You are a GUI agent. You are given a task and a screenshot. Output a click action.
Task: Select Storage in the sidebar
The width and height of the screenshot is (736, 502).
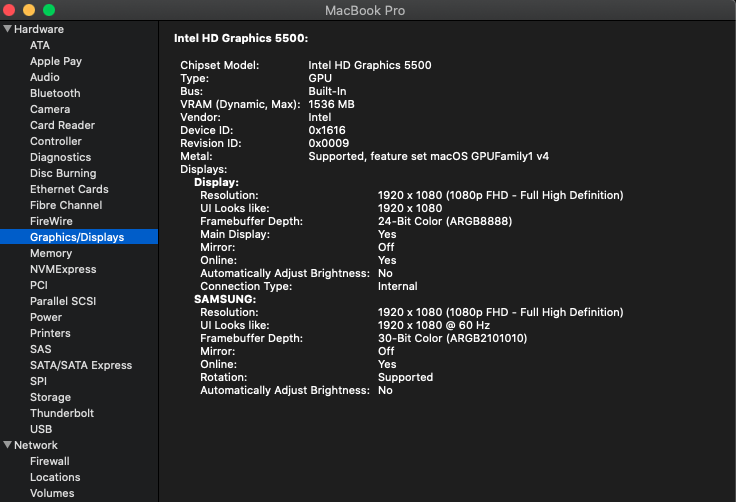click(50, 397)
